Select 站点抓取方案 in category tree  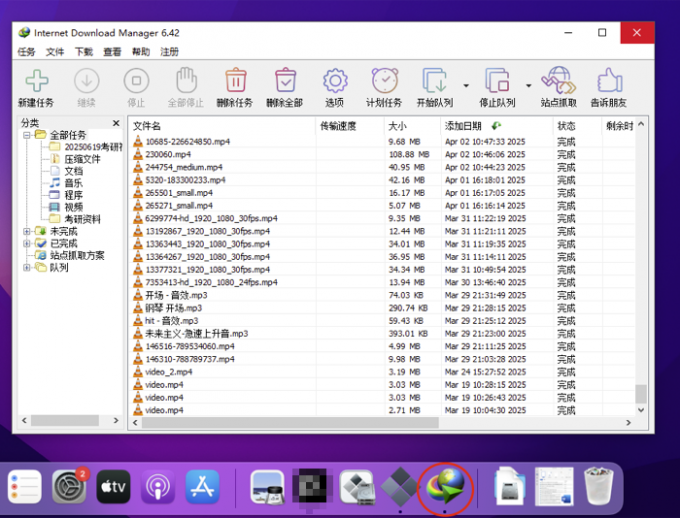(x=77, y=256)
